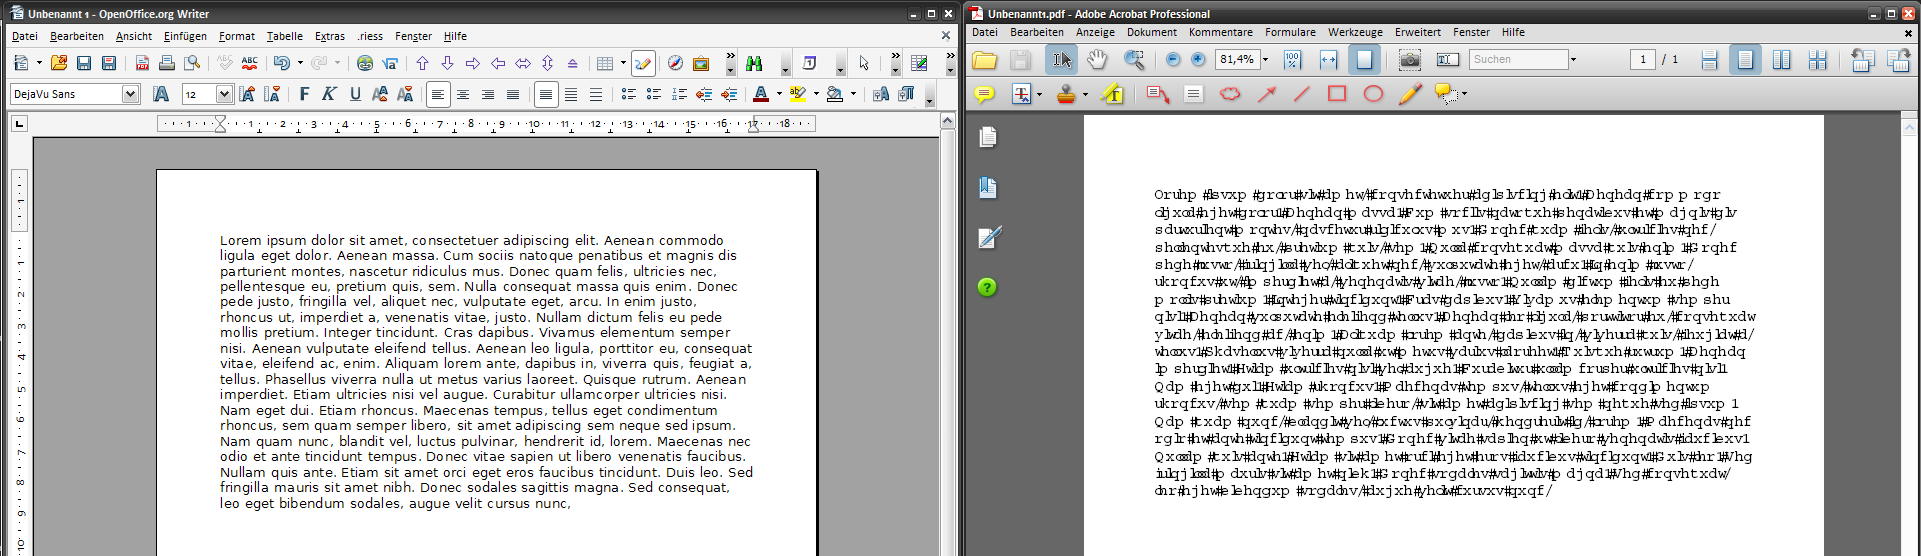Image resolution: width=1921 pixels, height=556 pixels.
Task: Click the binoculars Find icon in Writer
Action: click(x=754, y=64)
